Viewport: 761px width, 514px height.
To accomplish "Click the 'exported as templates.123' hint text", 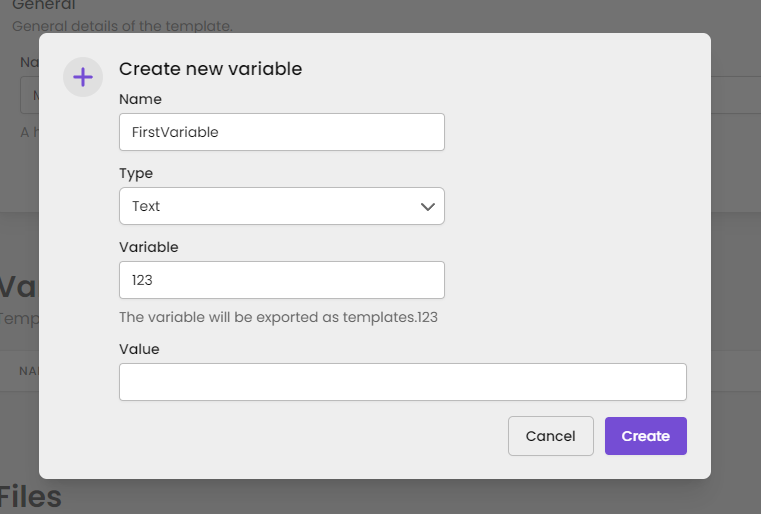I will (278, 318).
